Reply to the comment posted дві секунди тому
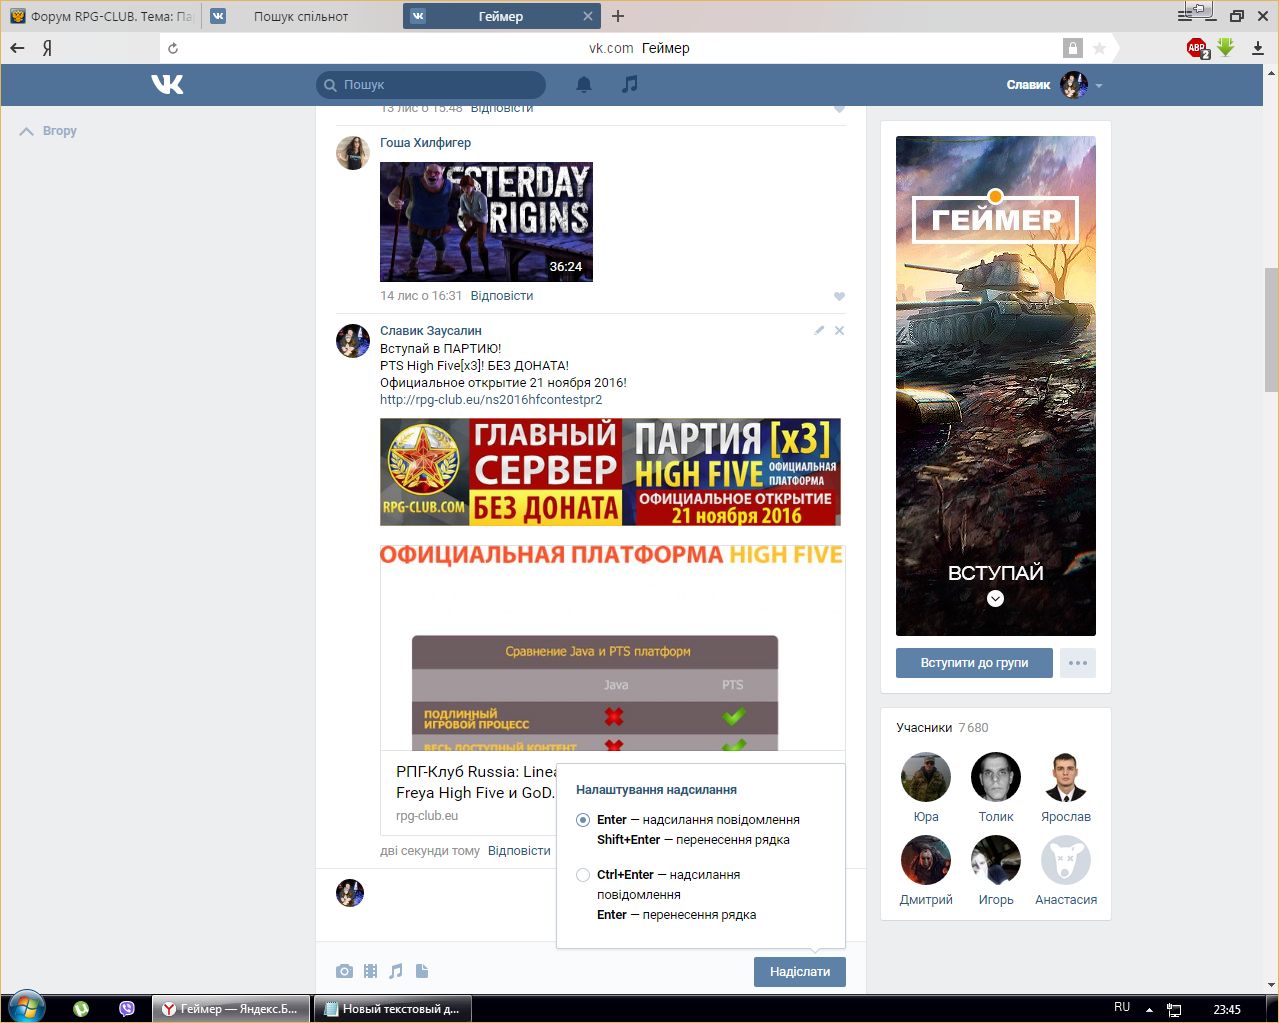The width and height of the screenshot is (1279, 1023). pos(519,851)
